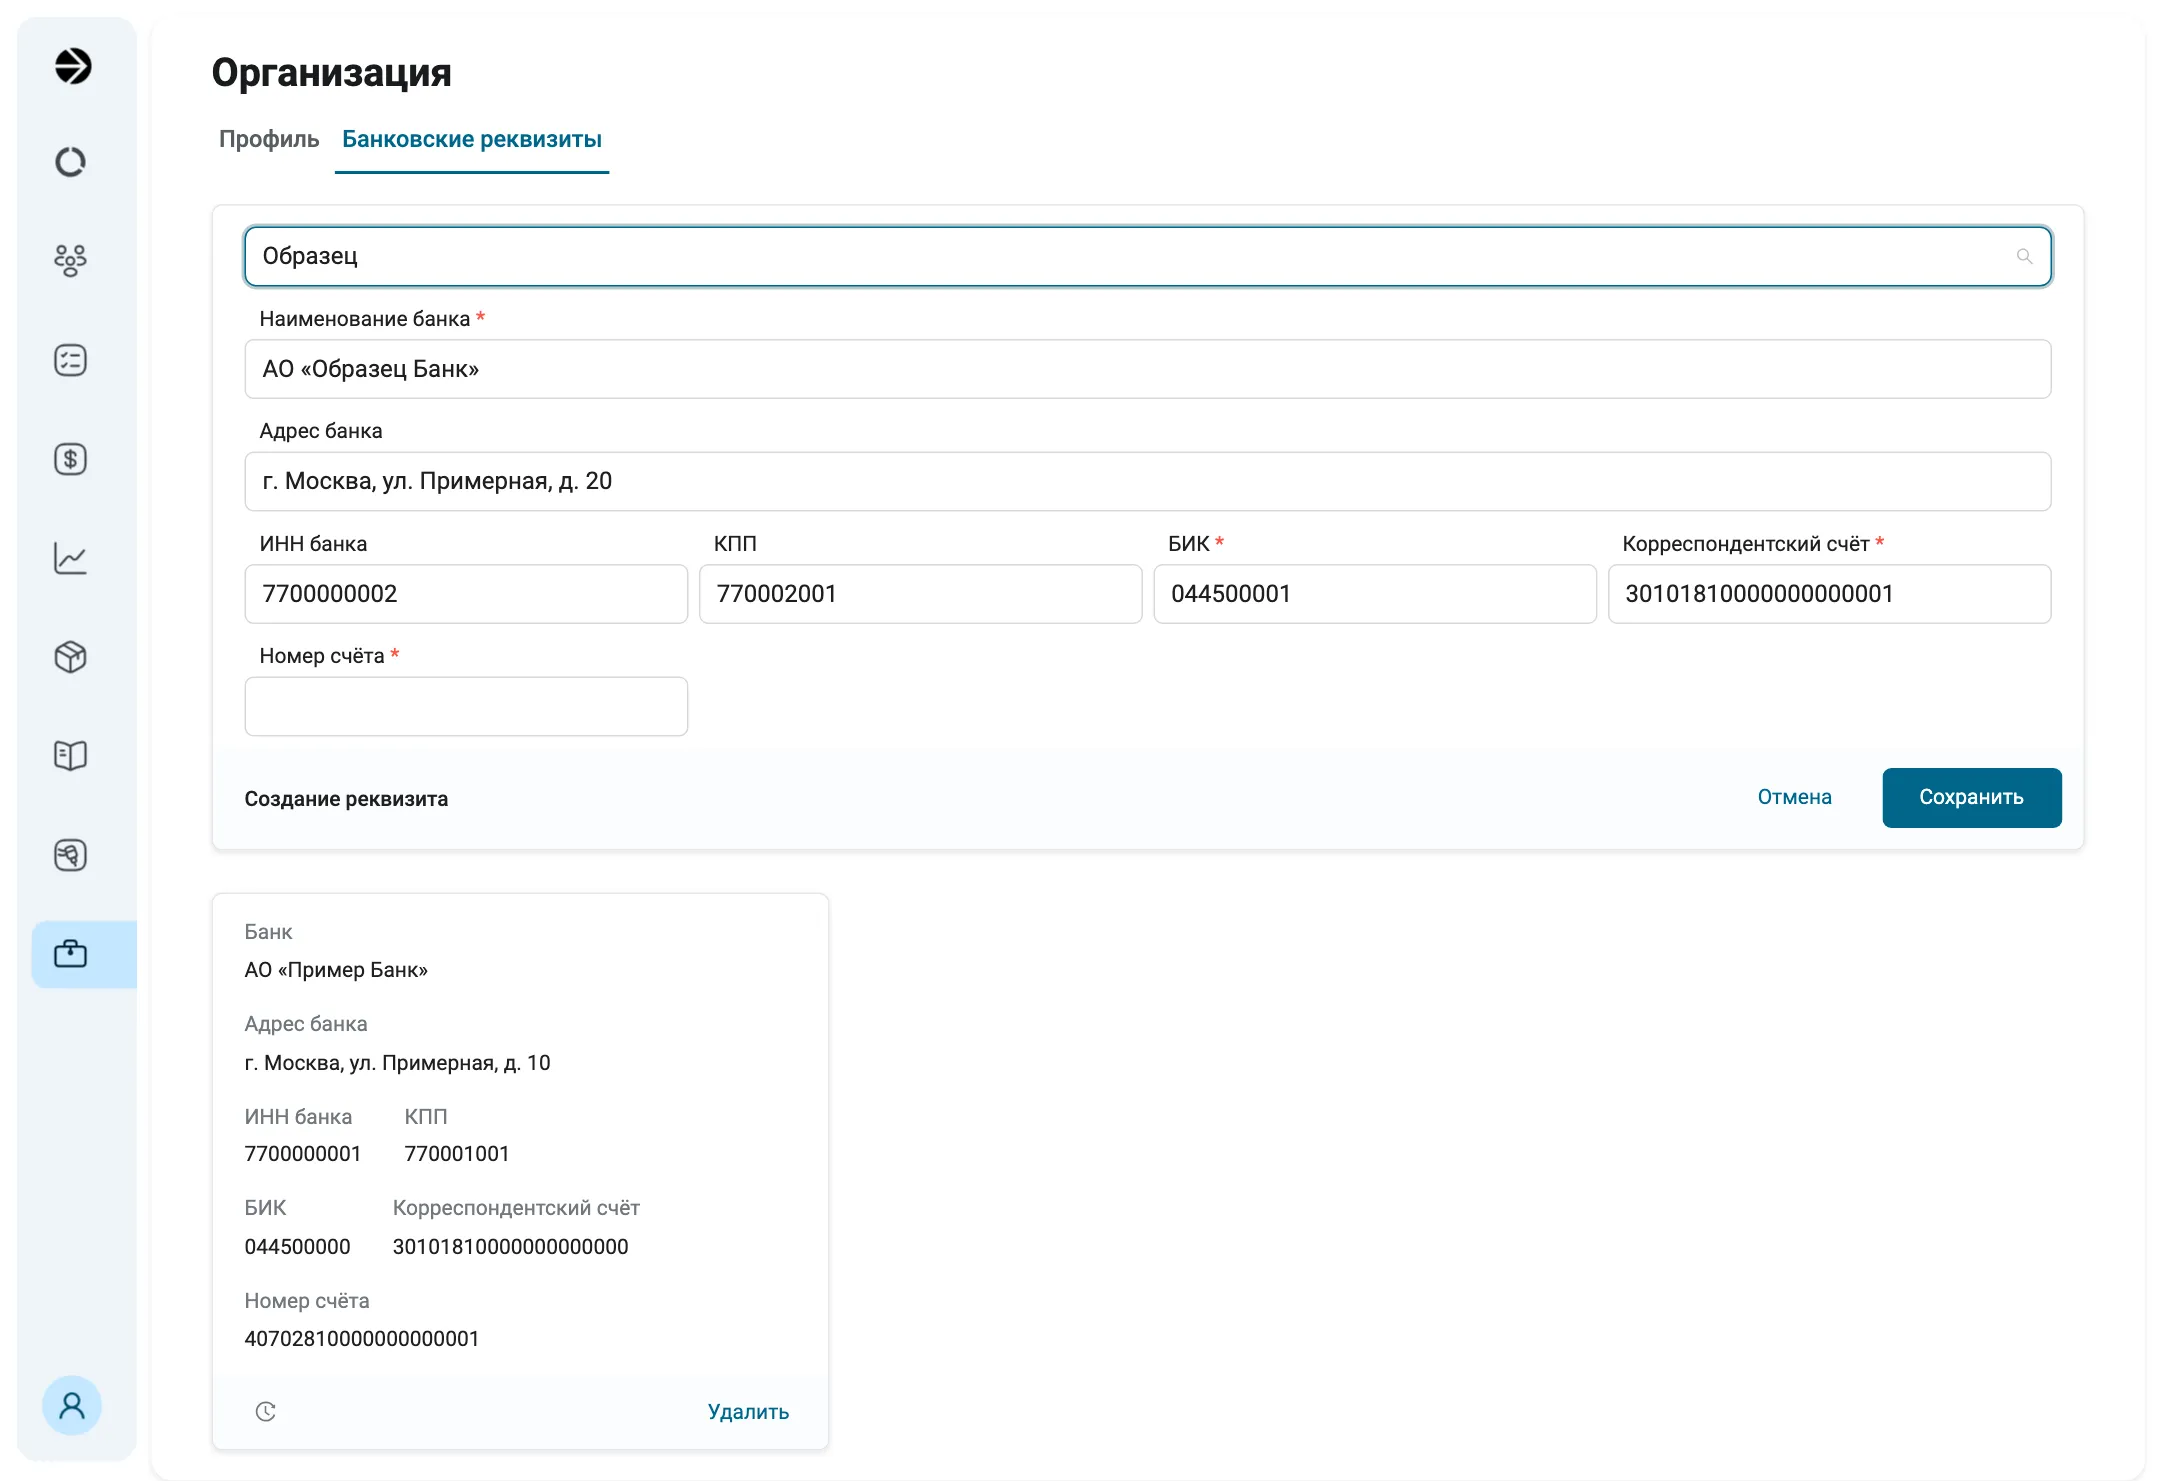Click the КПП input field
Viewport: 2160px width, 1481px height.
[920, 594]
